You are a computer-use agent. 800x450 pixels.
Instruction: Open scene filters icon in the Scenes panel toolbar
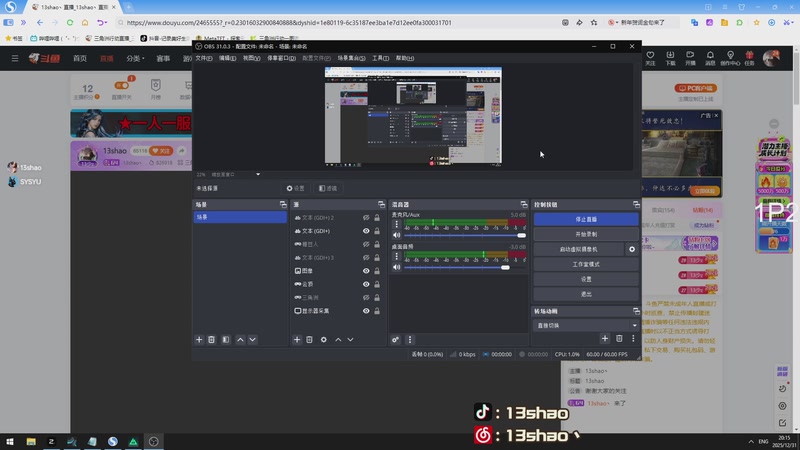pyautogui.click(x=226, y=340)
